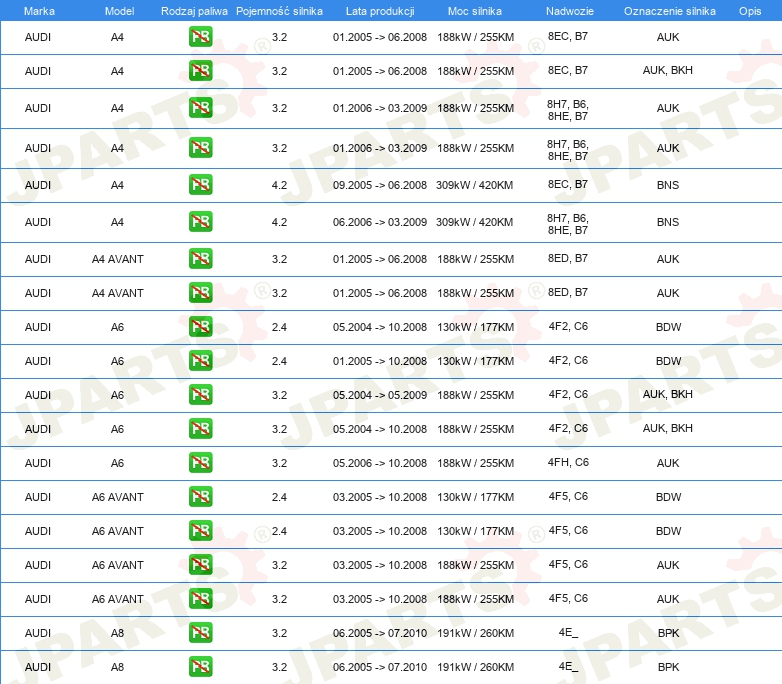782x684 pixels.
Task: Click BDW engine in A6 row starting 01.2005
Action: coord(668,361)
